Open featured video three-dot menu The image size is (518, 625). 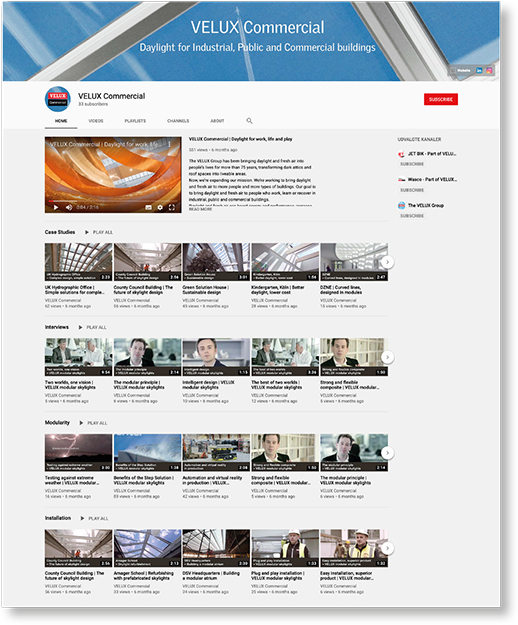(x=169, y=144)
